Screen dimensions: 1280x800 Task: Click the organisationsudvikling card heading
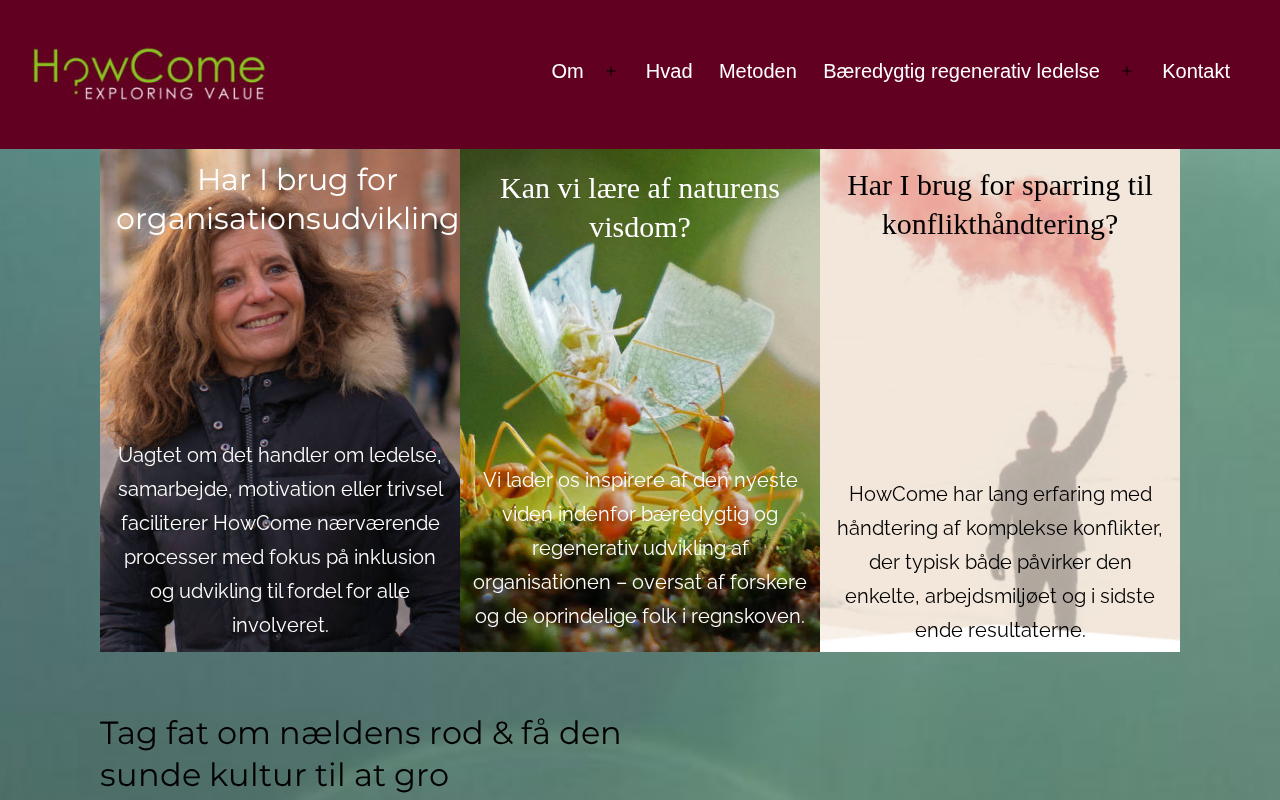[288, 199]
